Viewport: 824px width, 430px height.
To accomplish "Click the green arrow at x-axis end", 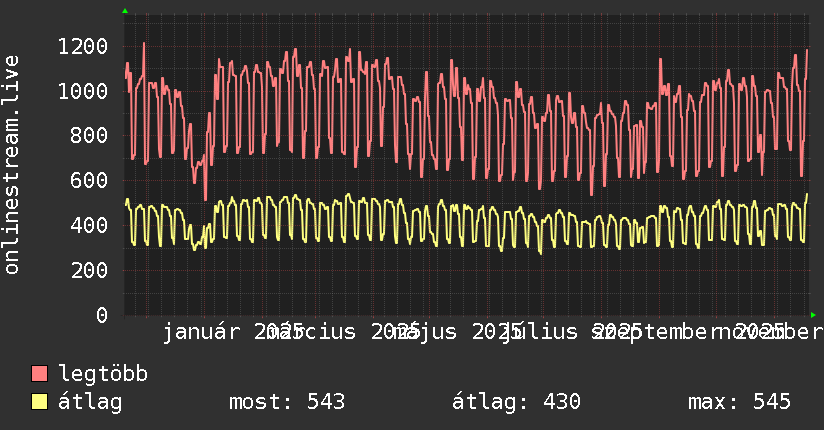I will coord(813,315).
